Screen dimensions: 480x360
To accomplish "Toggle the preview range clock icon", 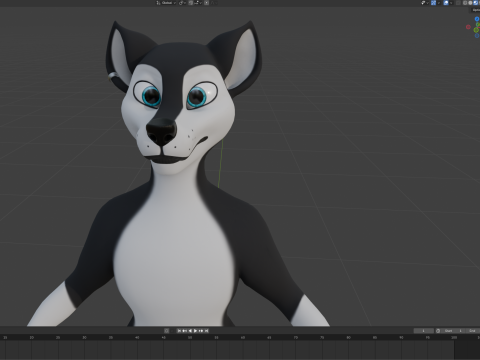I will point(438,331).
